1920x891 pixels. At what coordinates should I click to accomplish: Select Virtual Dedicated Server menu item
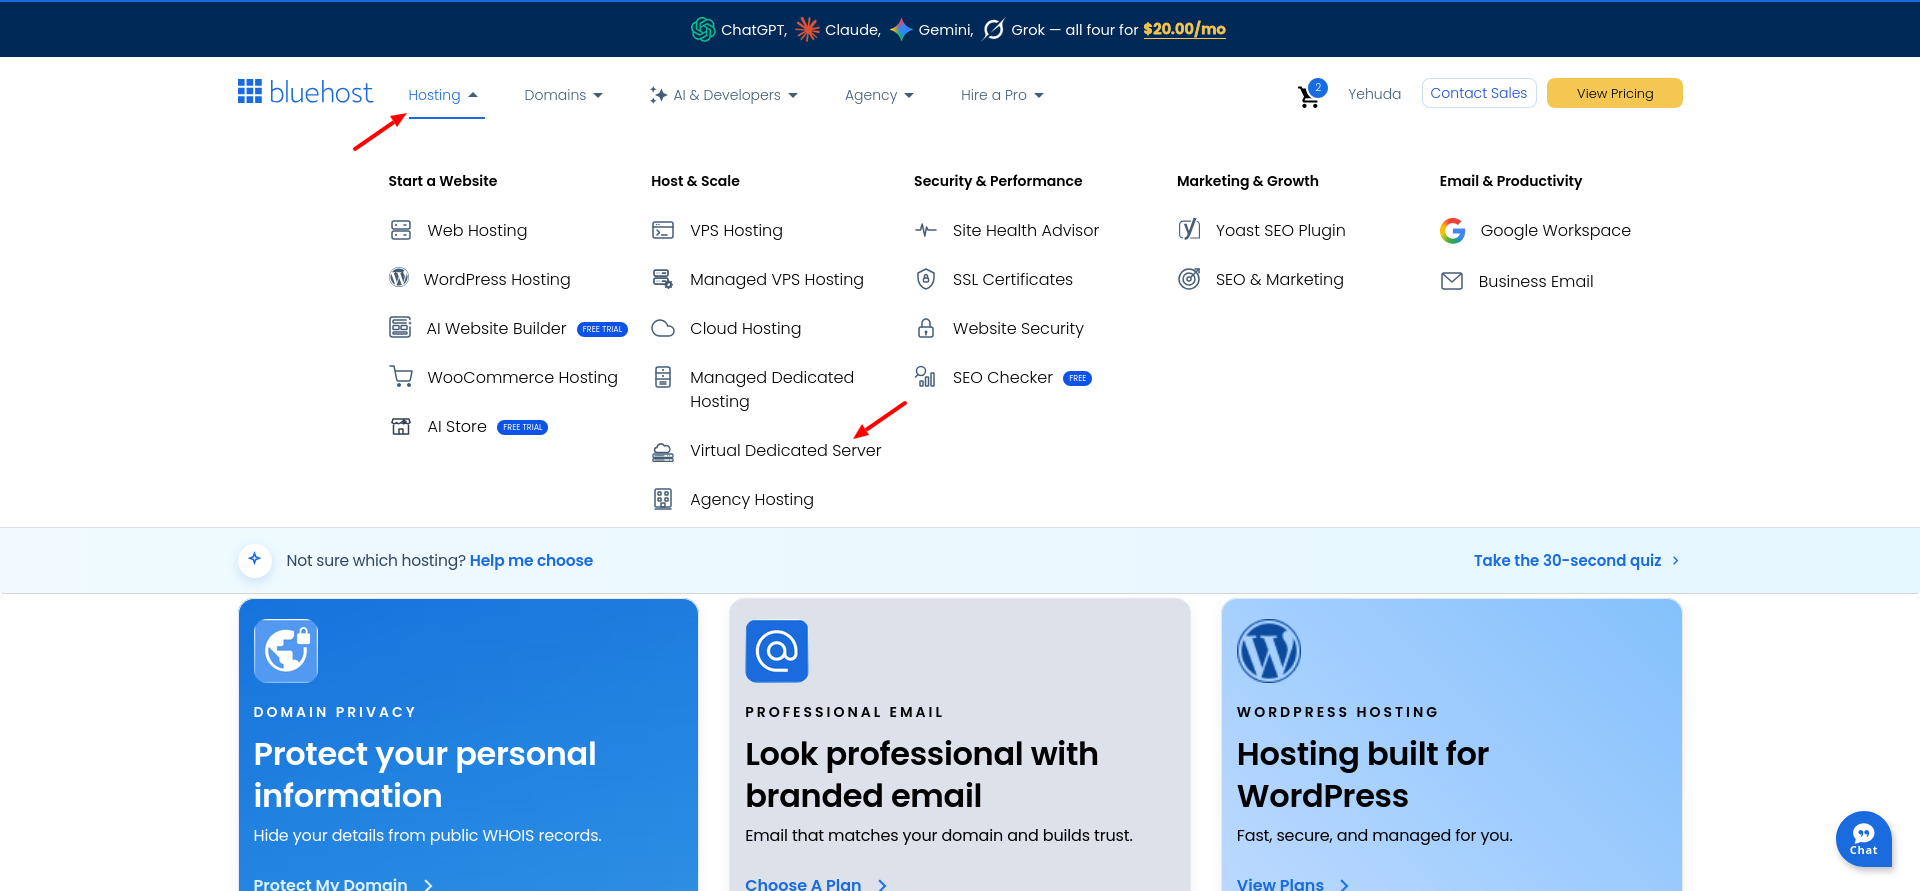pos(785,450)
